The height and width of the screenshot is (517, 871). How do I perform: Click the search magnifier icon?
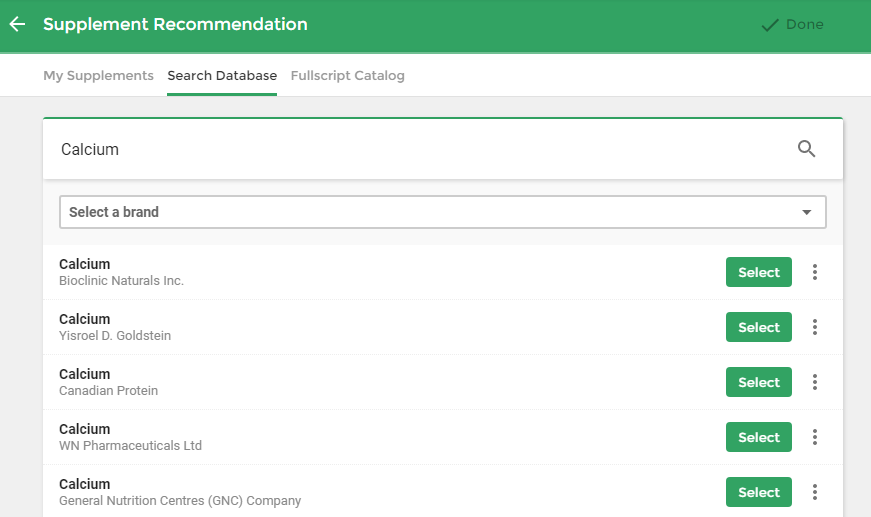(x=806, y=149)
